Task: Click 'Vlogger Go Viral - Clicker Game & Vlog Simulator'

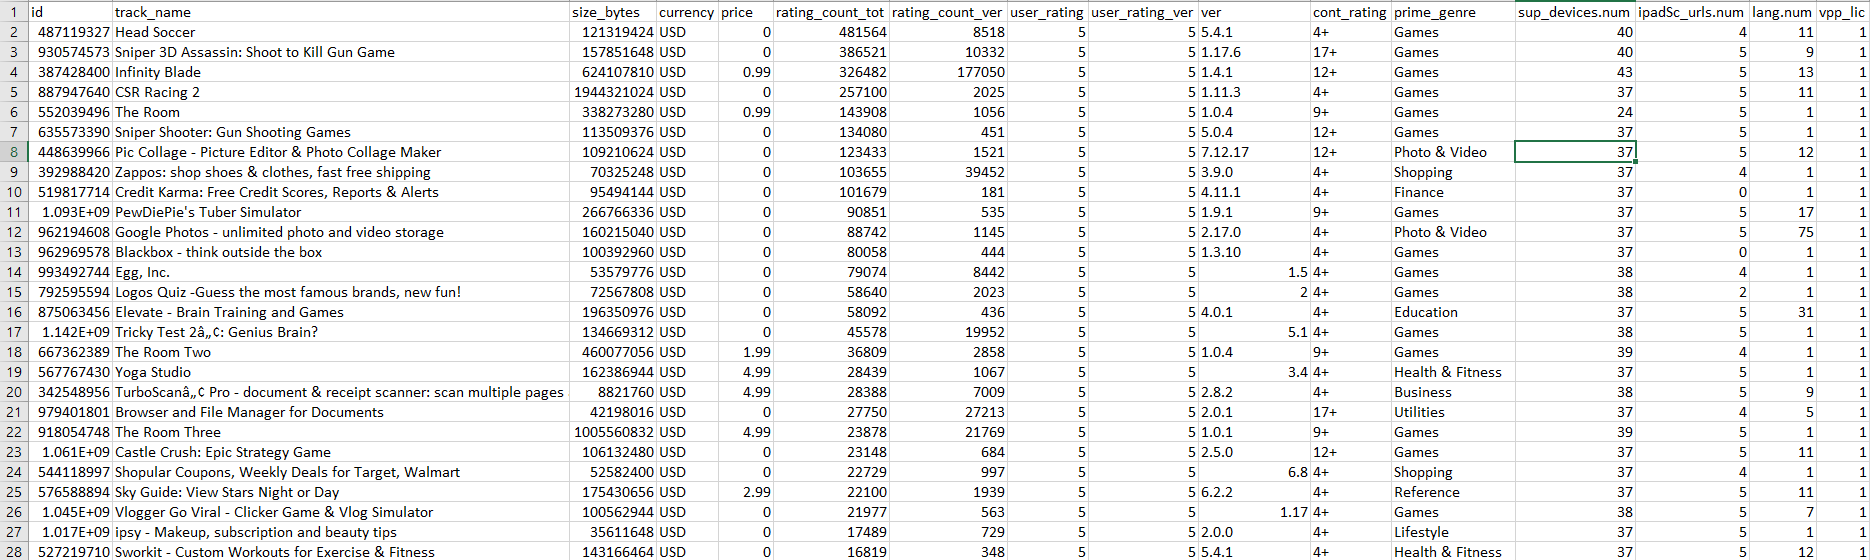Action: pos(340,512)
